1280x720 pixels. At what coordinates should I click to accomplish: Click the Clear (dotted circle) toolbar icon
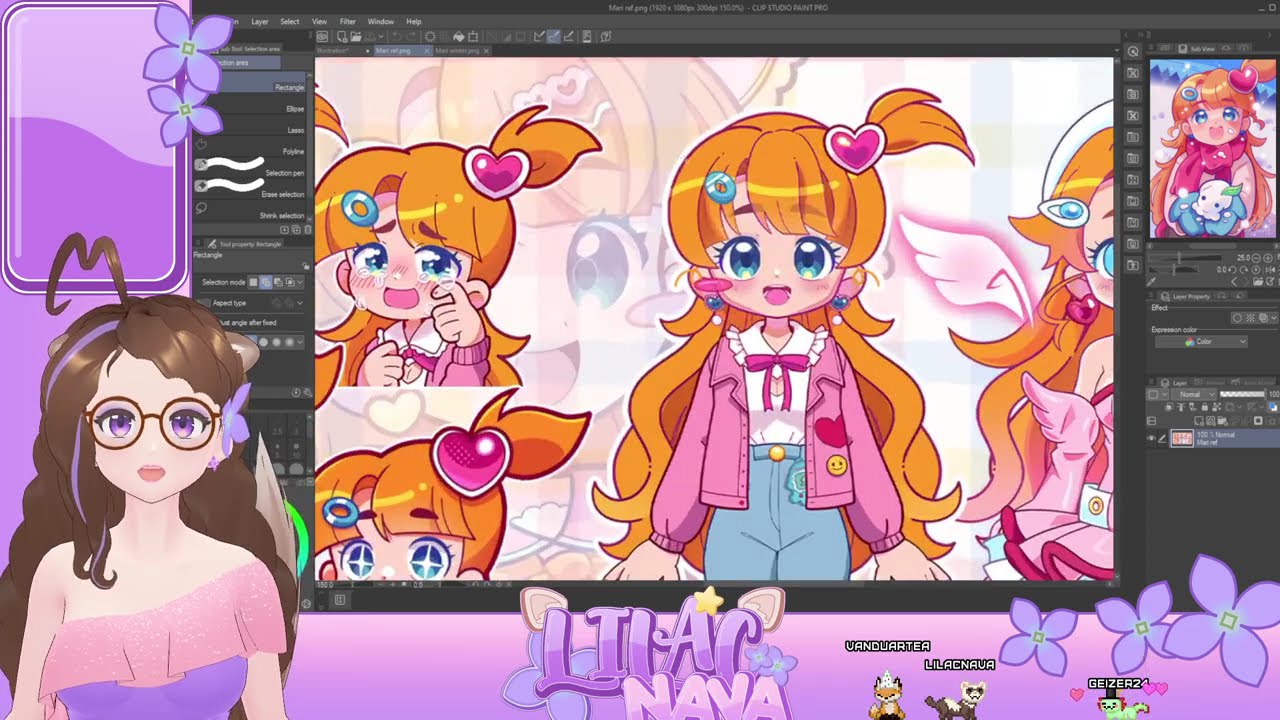click(x=430, y=37)
